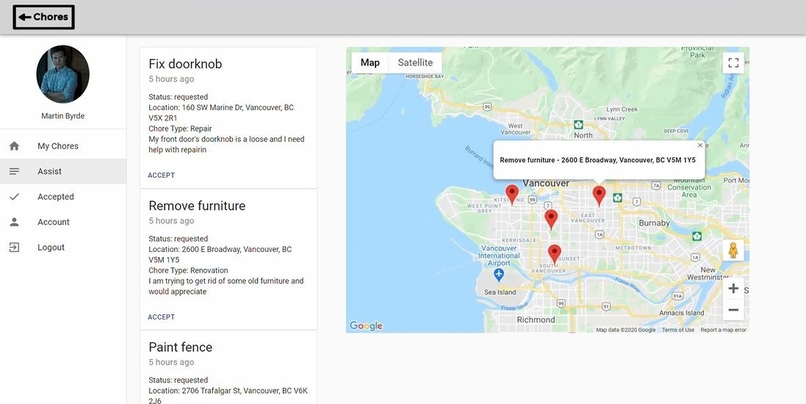
Task: Click the map pin near Kitsilano
Action: 512,195
